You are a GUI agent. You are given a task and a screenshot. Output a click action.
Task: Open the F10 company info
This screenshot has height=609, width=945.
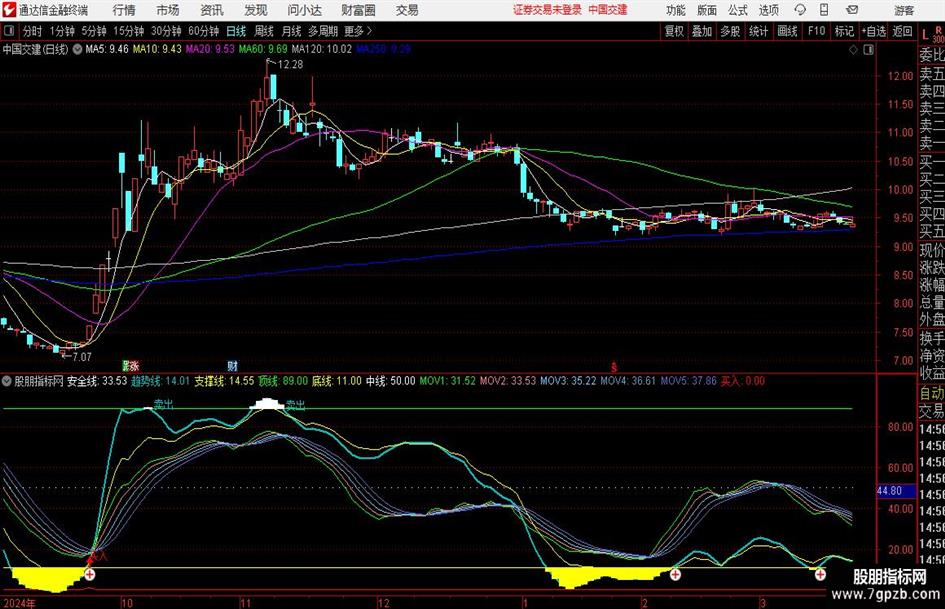click(x=816, y=31)
